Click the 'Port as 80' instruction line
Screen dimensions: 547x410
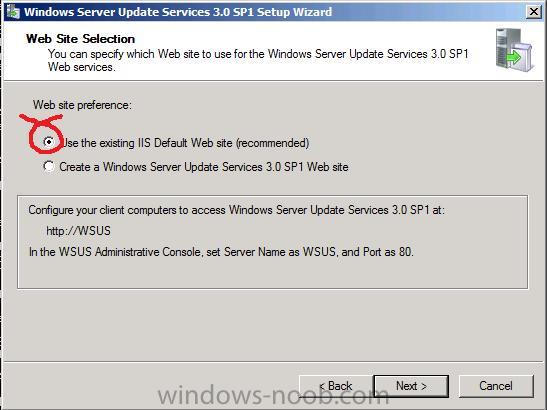tap(221, 252)
